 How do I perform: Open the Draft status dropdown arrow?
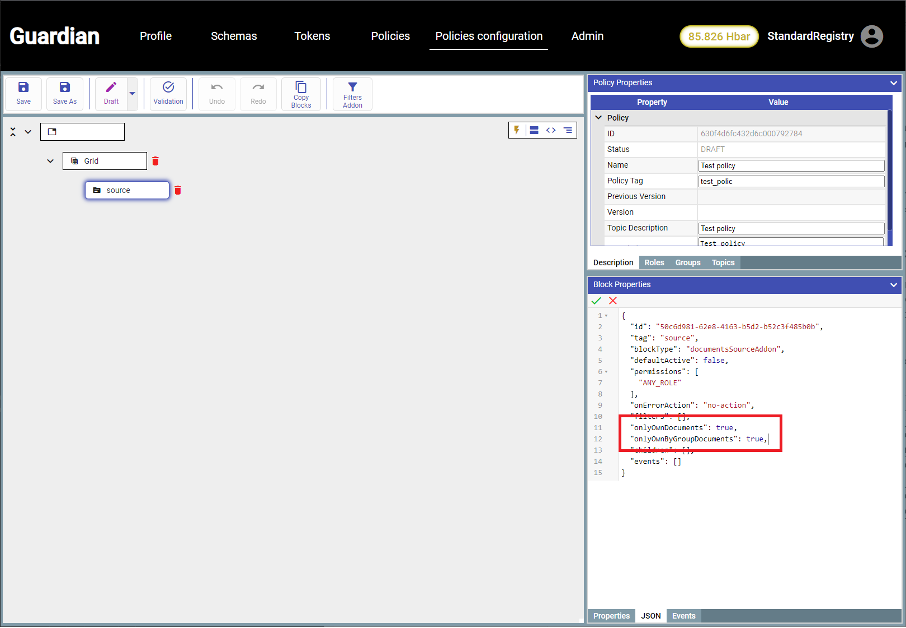(132, 93)
